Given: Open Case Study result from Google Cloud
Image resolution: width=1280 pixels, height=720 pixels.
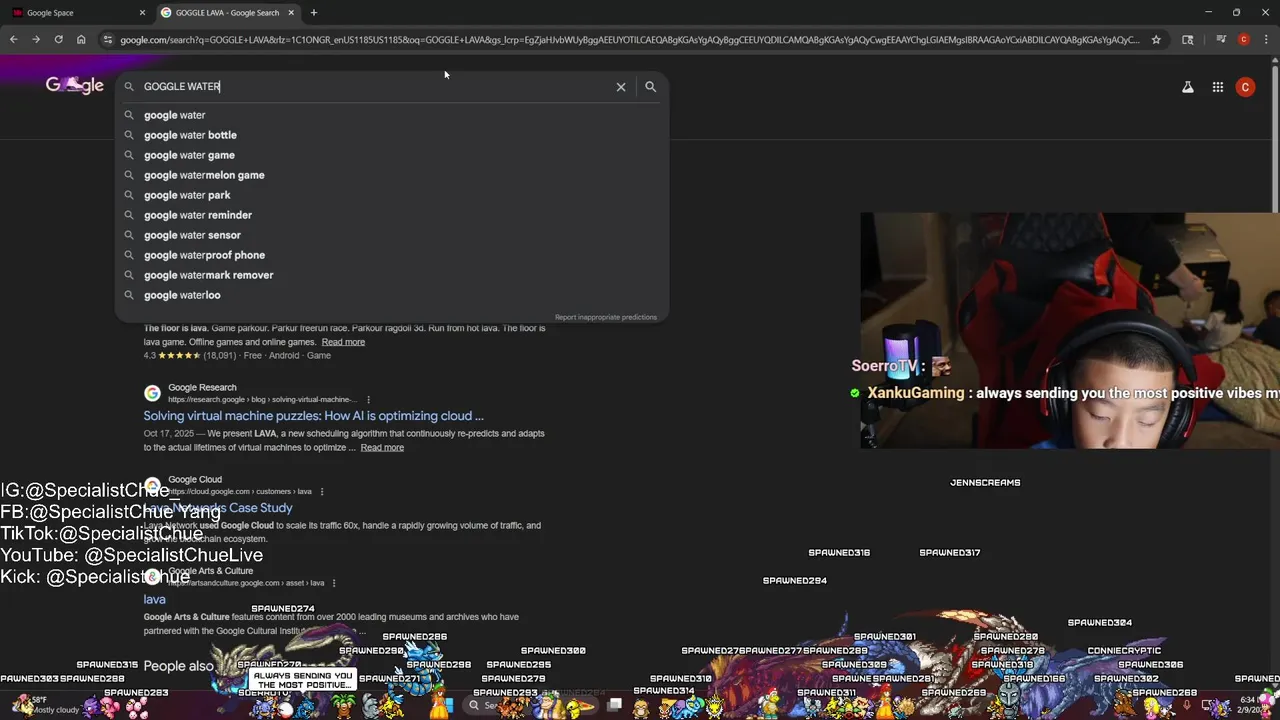Looking at the screenshot, I should 218,508.
